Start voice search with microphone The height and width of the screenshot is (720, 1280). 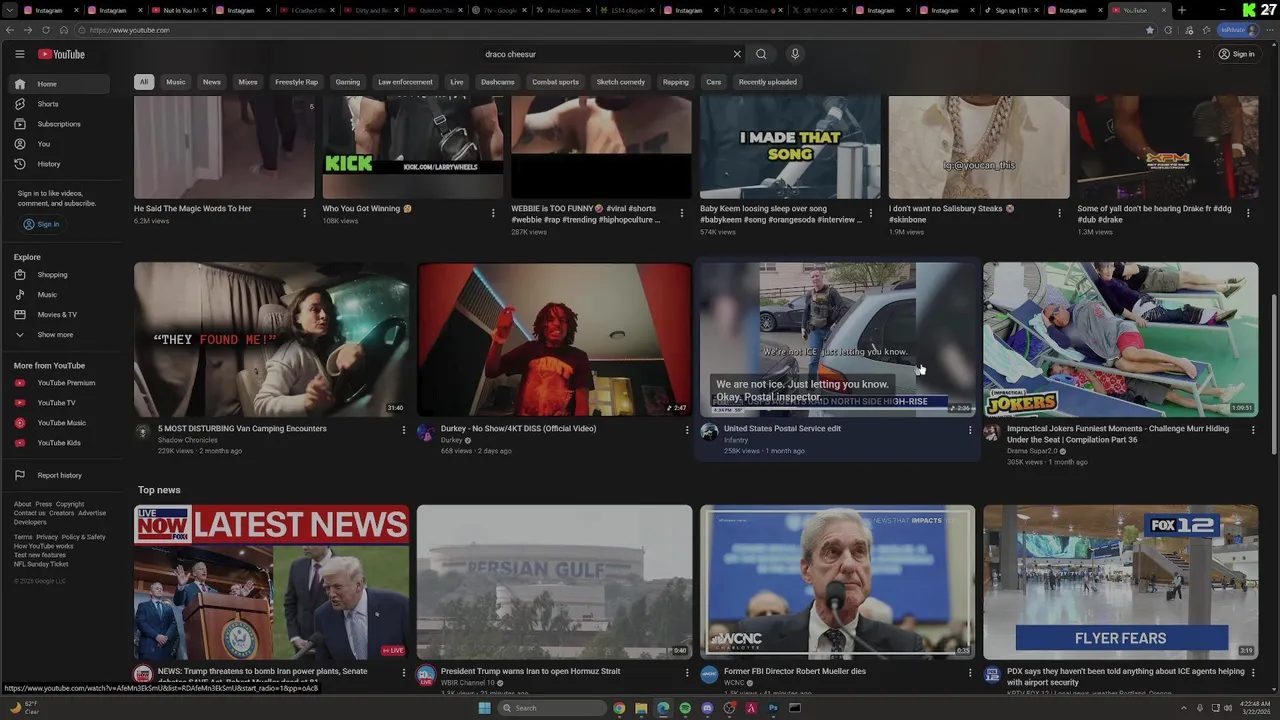pos(795,54)
